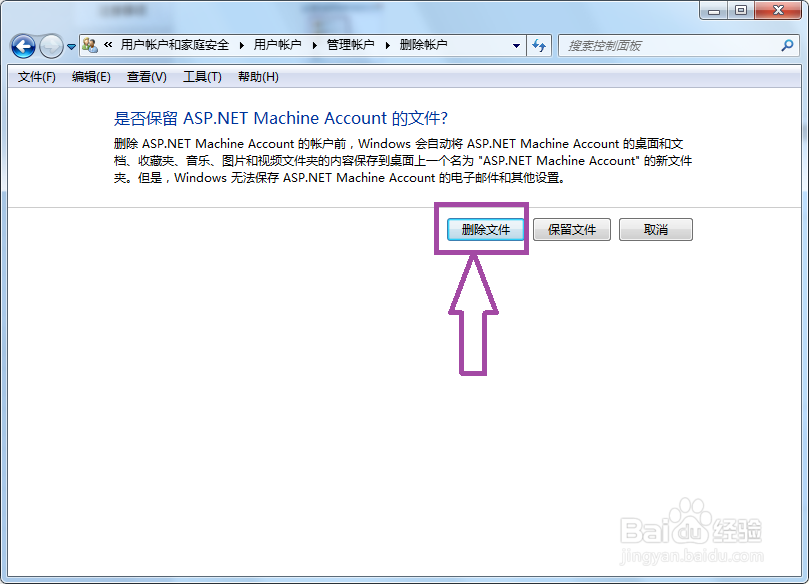Click the Back navigation arrow
The width and height of the screenshot is (809, 584).
click(23, 46)
